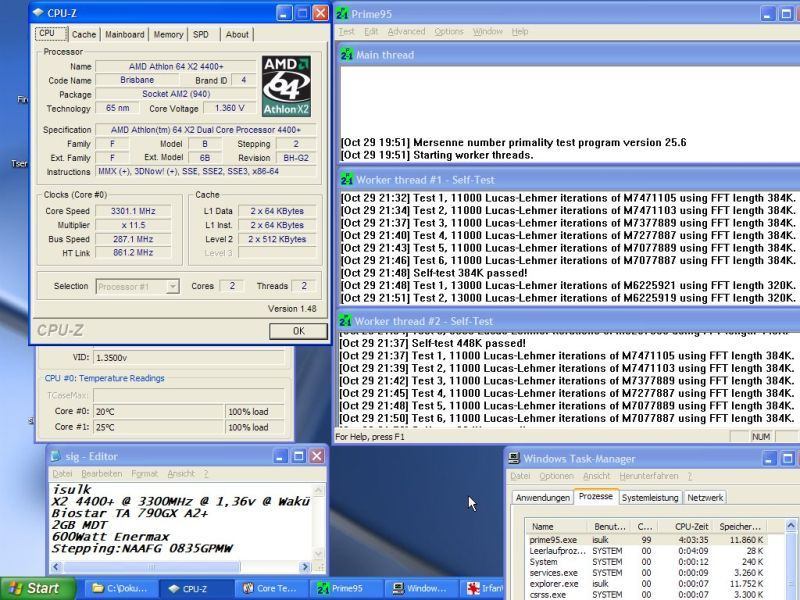The width and height of the screenshot is (800, 600).
Task: Open the About tab in CPU-Z
Action: click(237, 35)
